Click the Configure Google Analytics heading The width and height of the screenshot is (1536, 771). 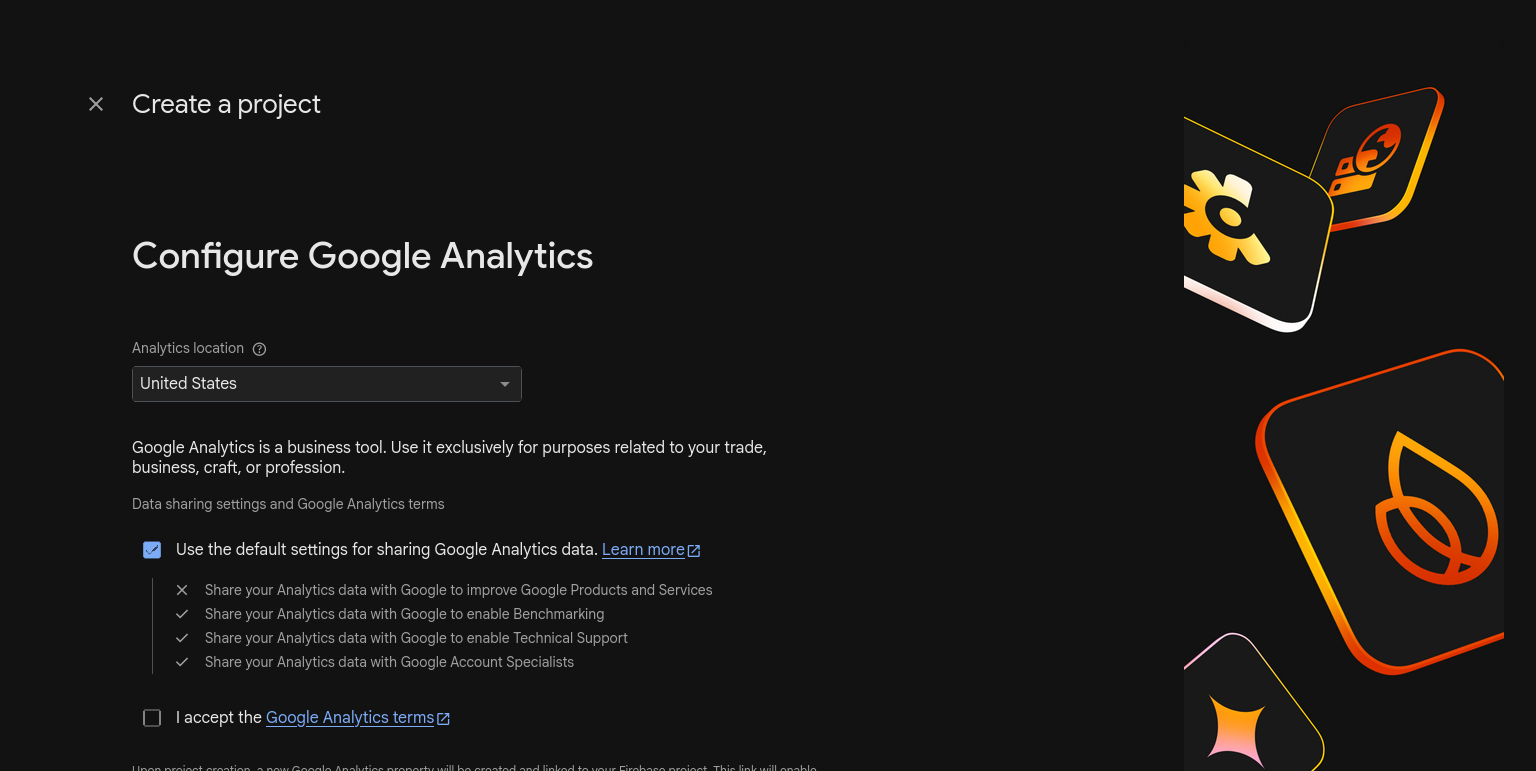click(362, 256)
